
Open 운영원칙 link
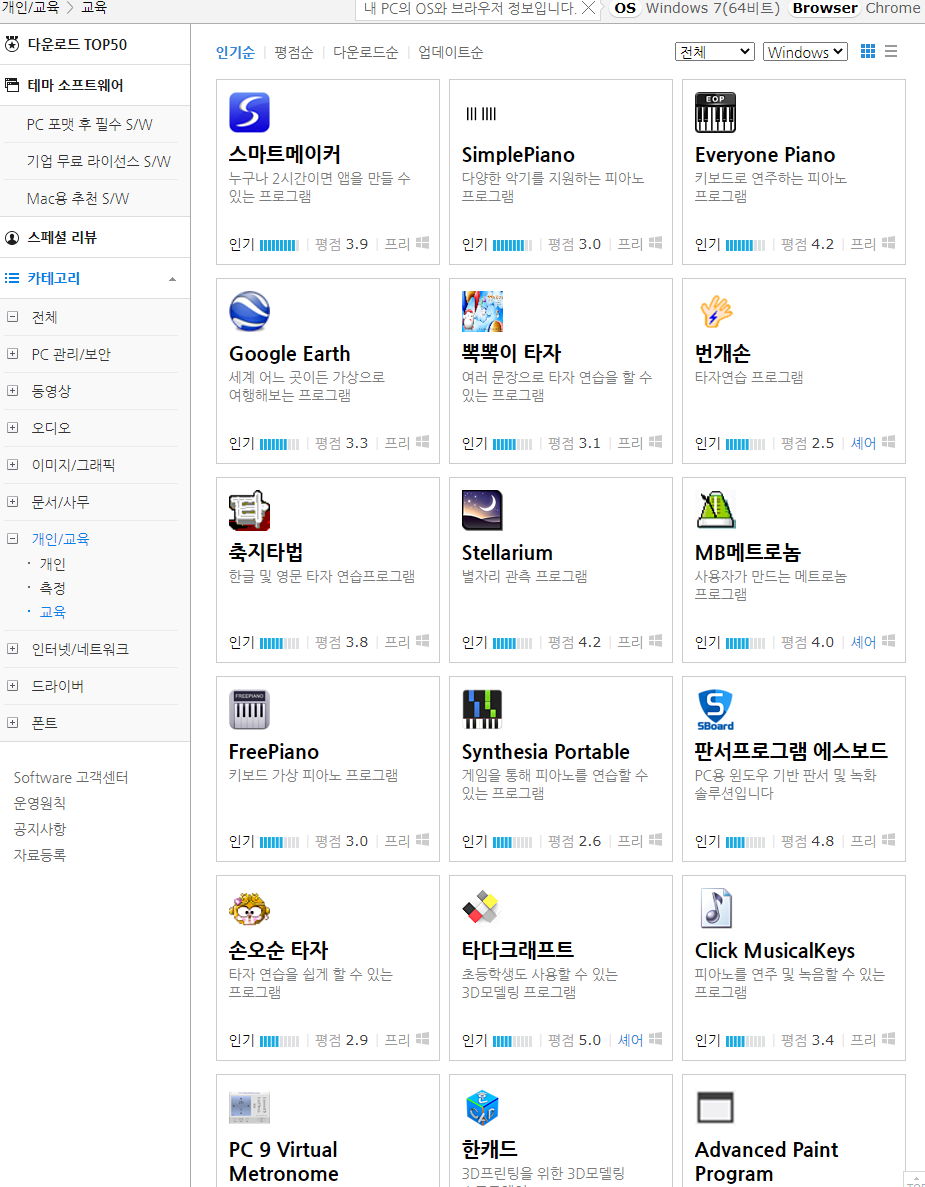39,803
